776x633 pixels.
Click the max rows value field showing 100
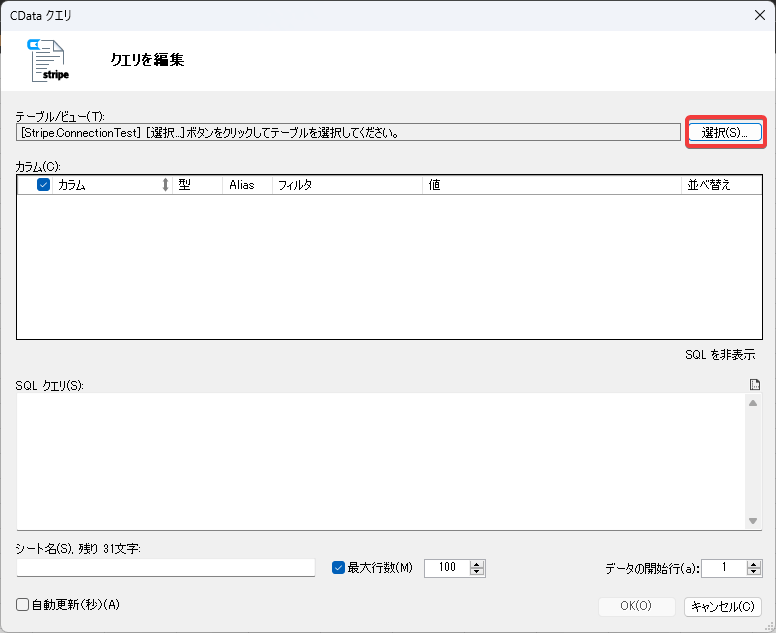[447, 568]
